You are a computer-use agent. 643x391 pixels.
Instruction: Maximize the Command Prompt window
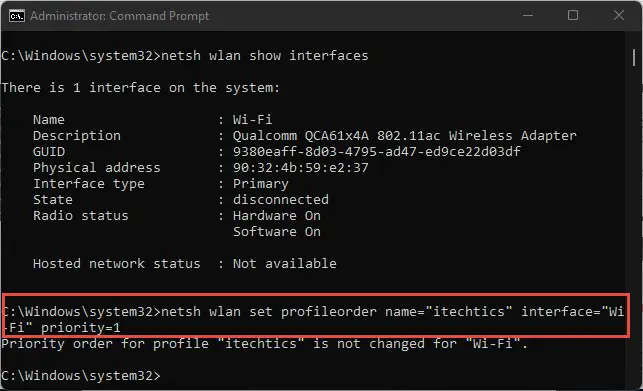click(x=573, y=16)
